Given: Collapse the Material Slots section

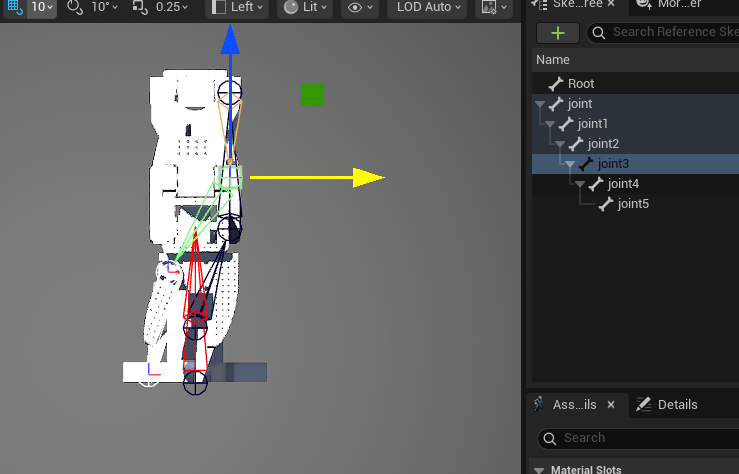Looking at the screenshot, I should tap(539, 470).
